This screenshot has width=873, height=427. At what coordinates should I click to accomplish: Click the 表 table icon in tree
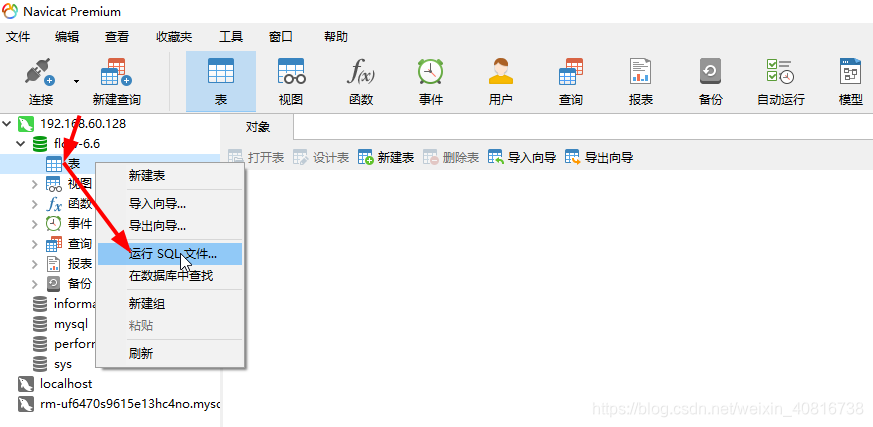point(53,164)
